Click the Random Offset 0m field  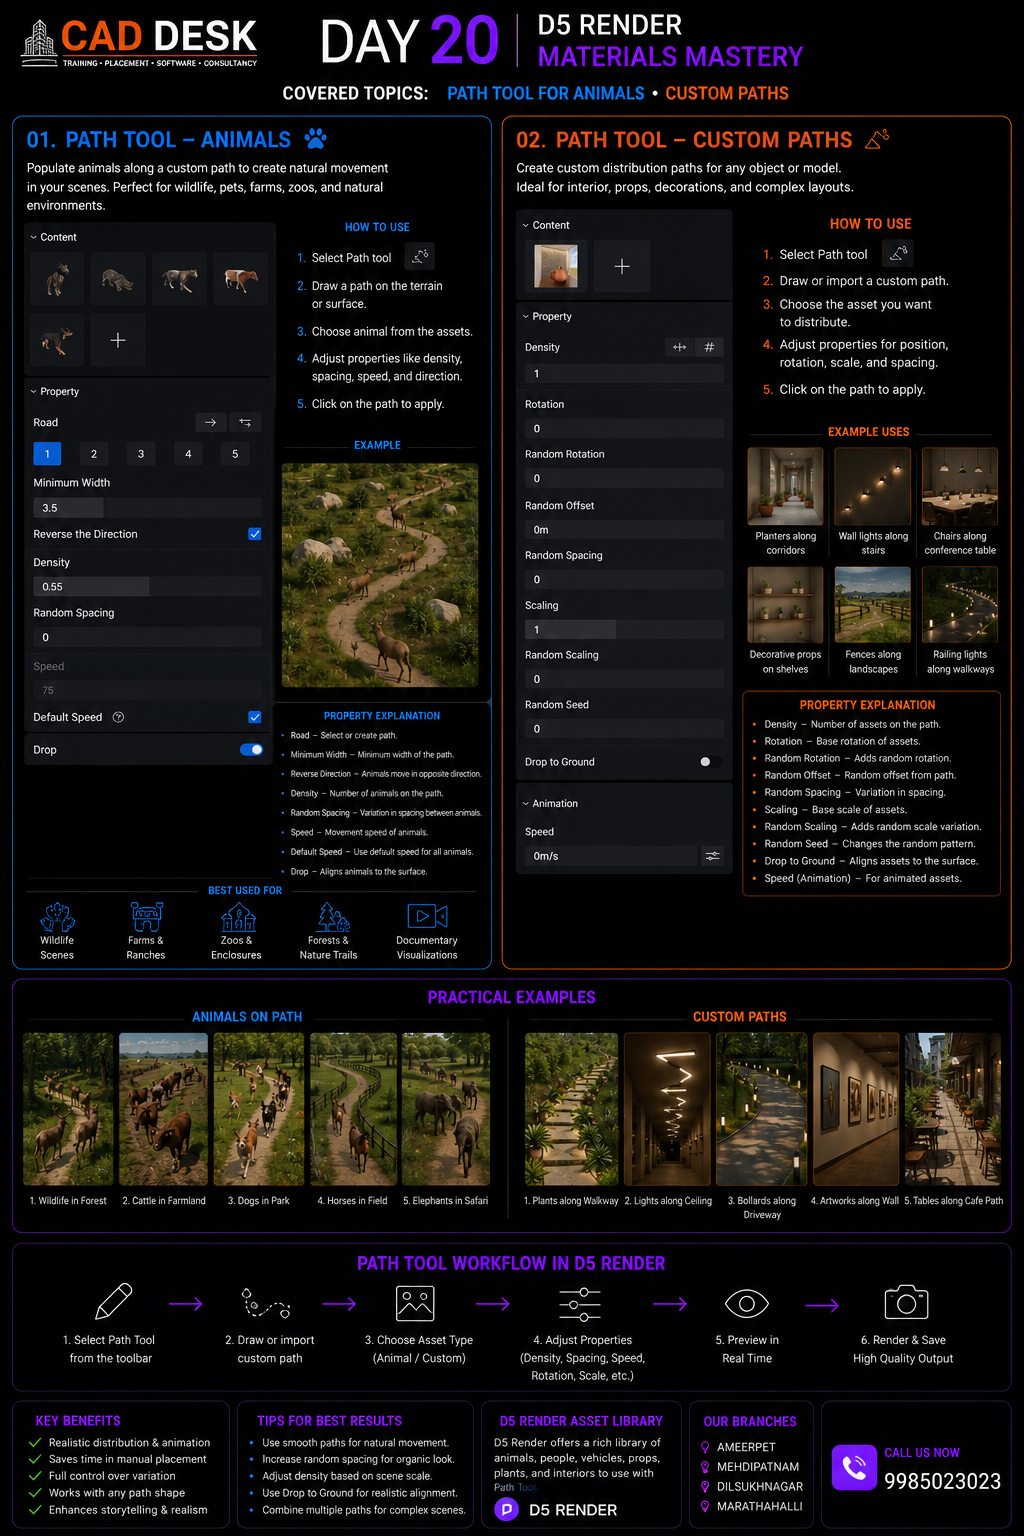tap(624, 530)
